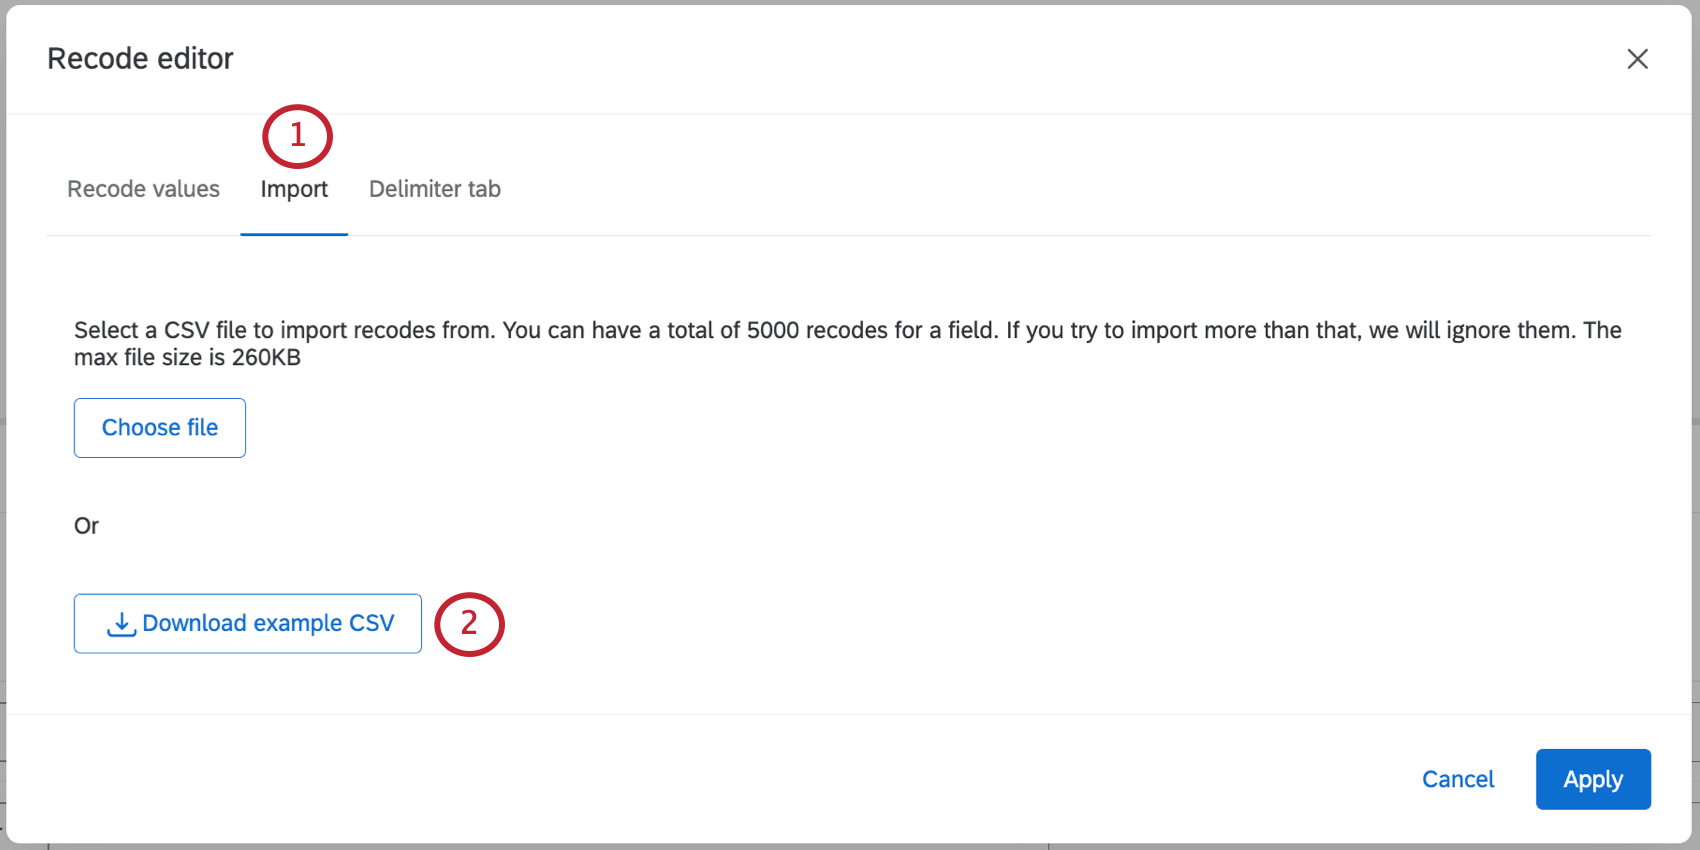The image size is (1700, 850).
Task: Cancel out of the Recode editor
Action: (1458, 779)
